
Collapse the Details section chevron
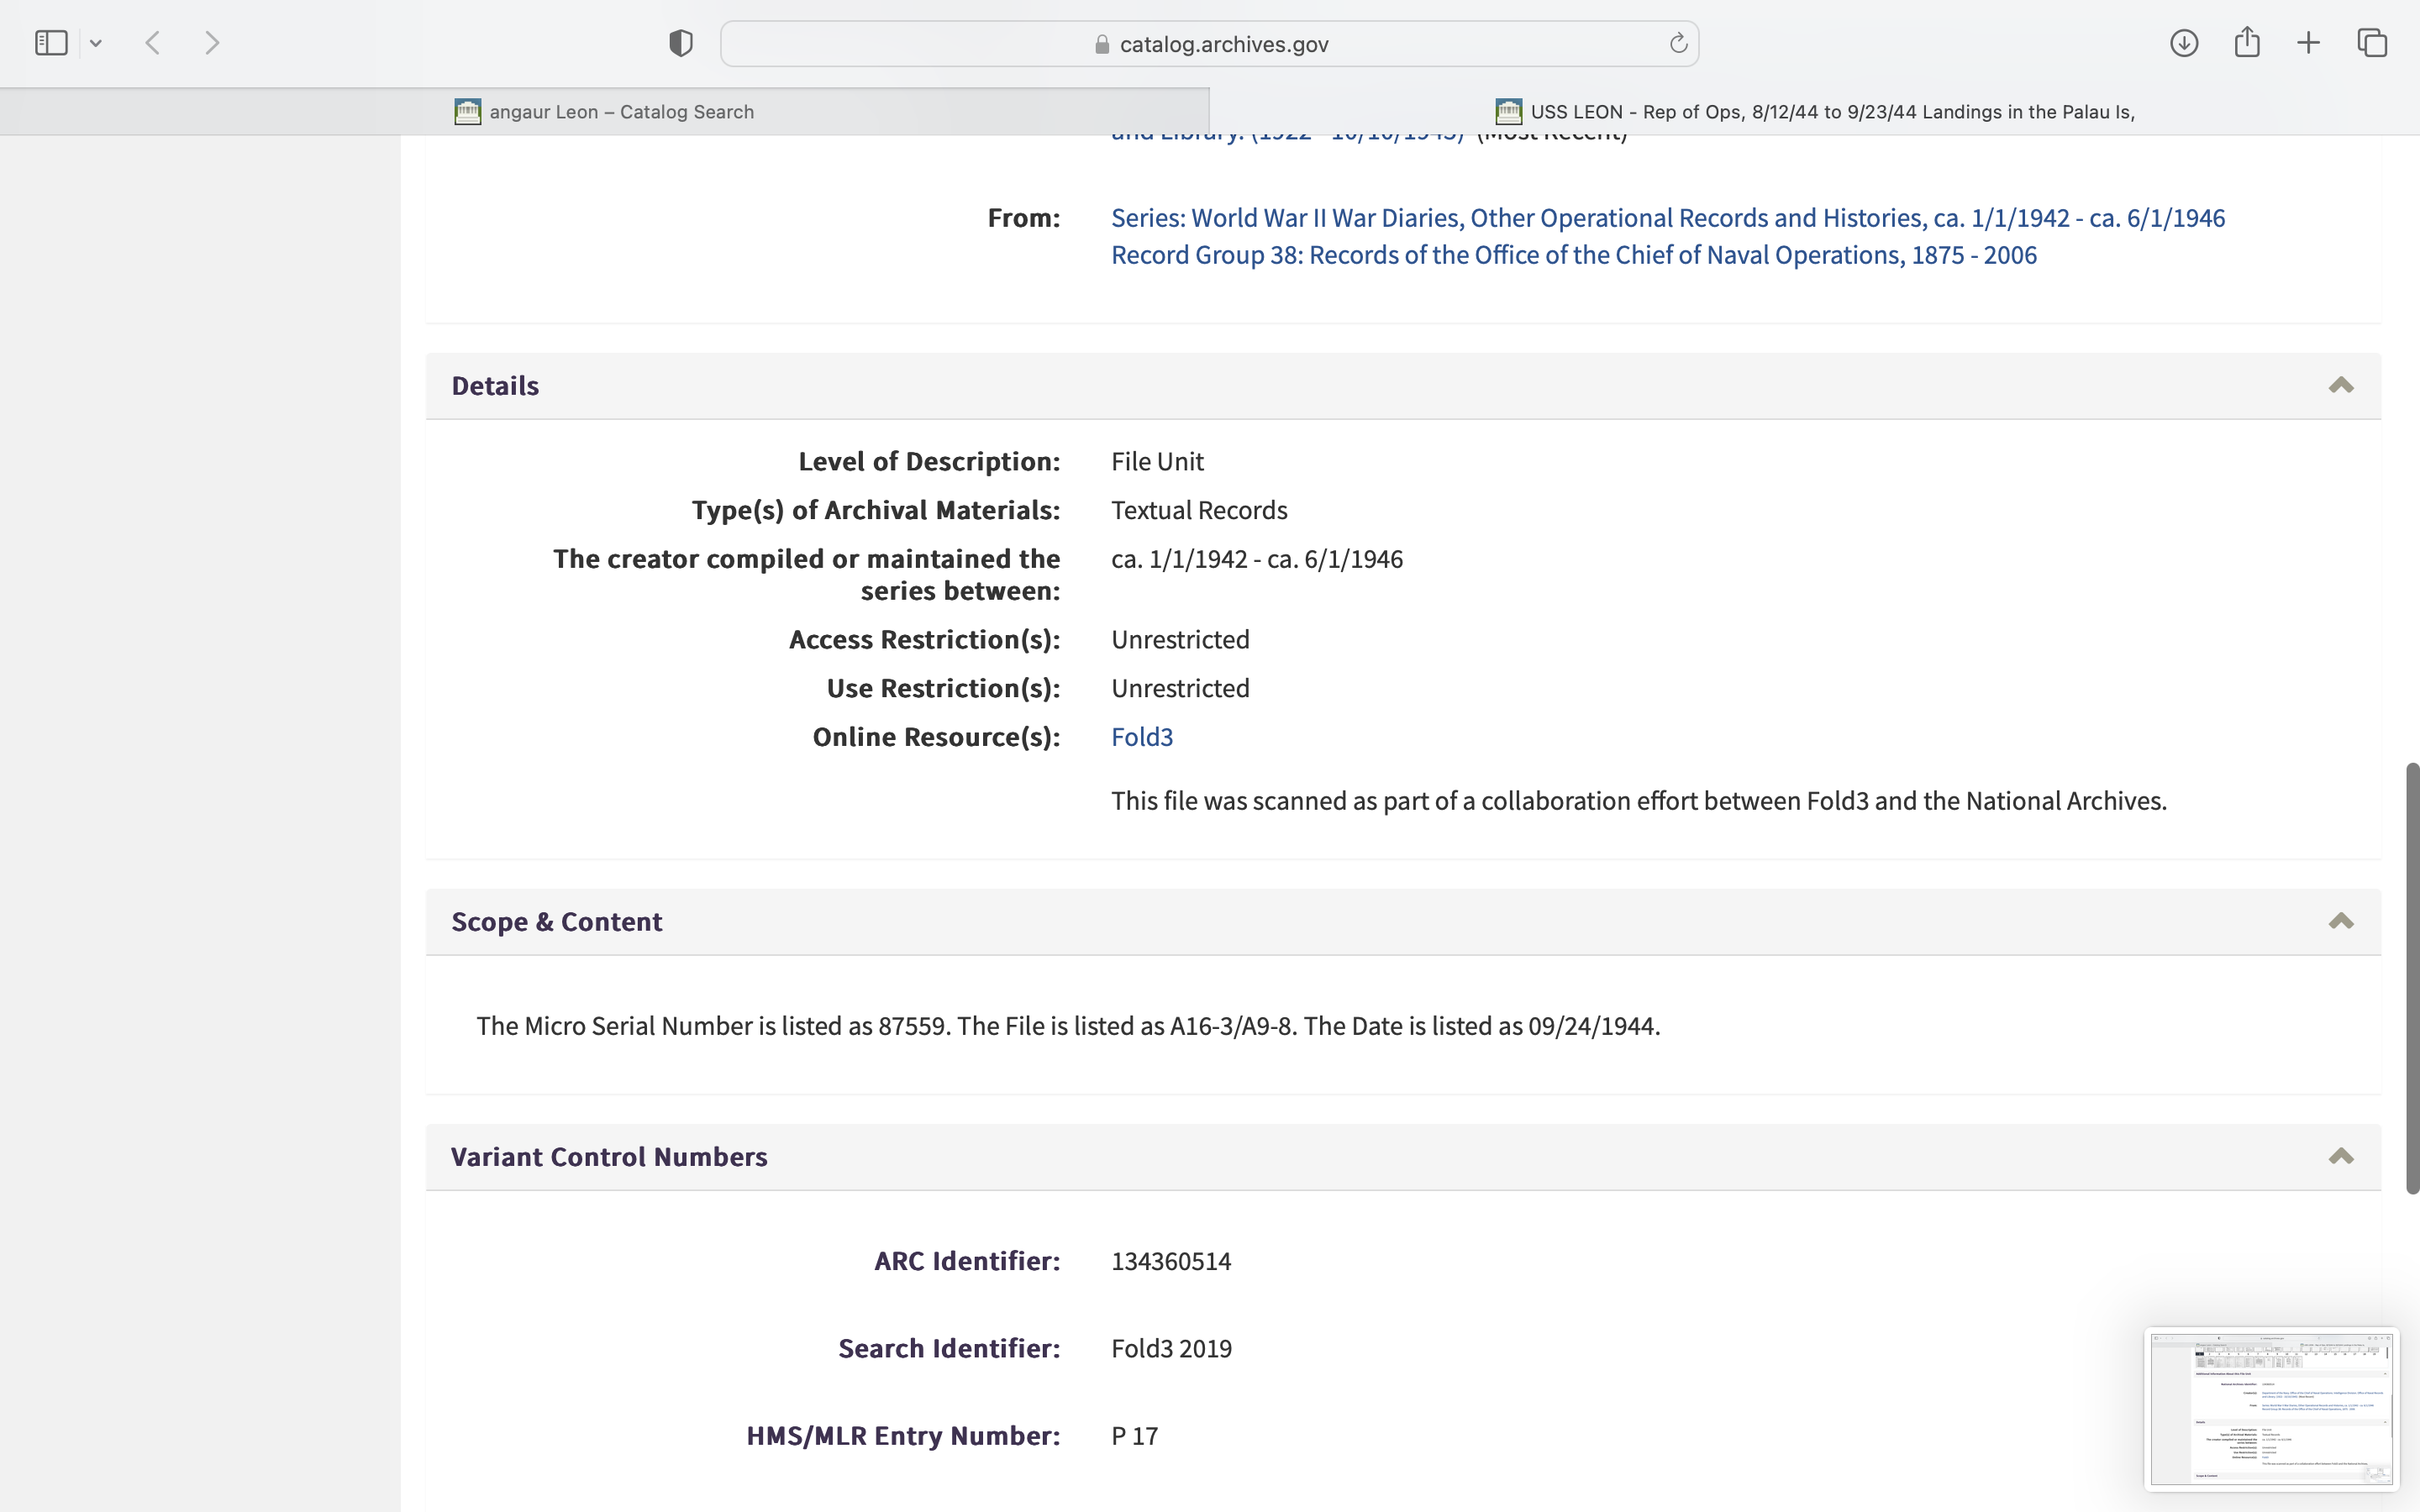(2341, 386)
